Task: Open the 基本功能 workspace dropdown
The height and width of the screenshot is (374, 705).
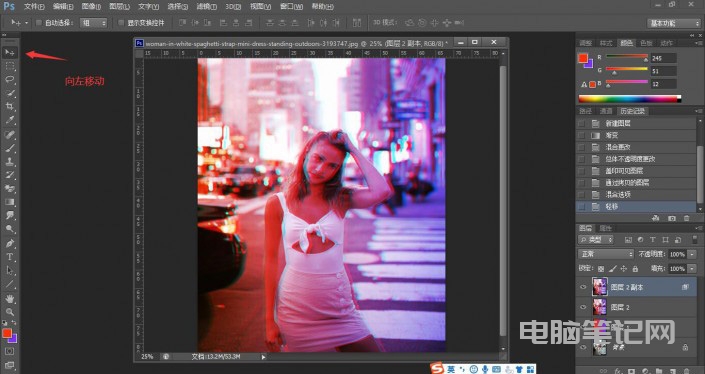Action: (674, 23)
